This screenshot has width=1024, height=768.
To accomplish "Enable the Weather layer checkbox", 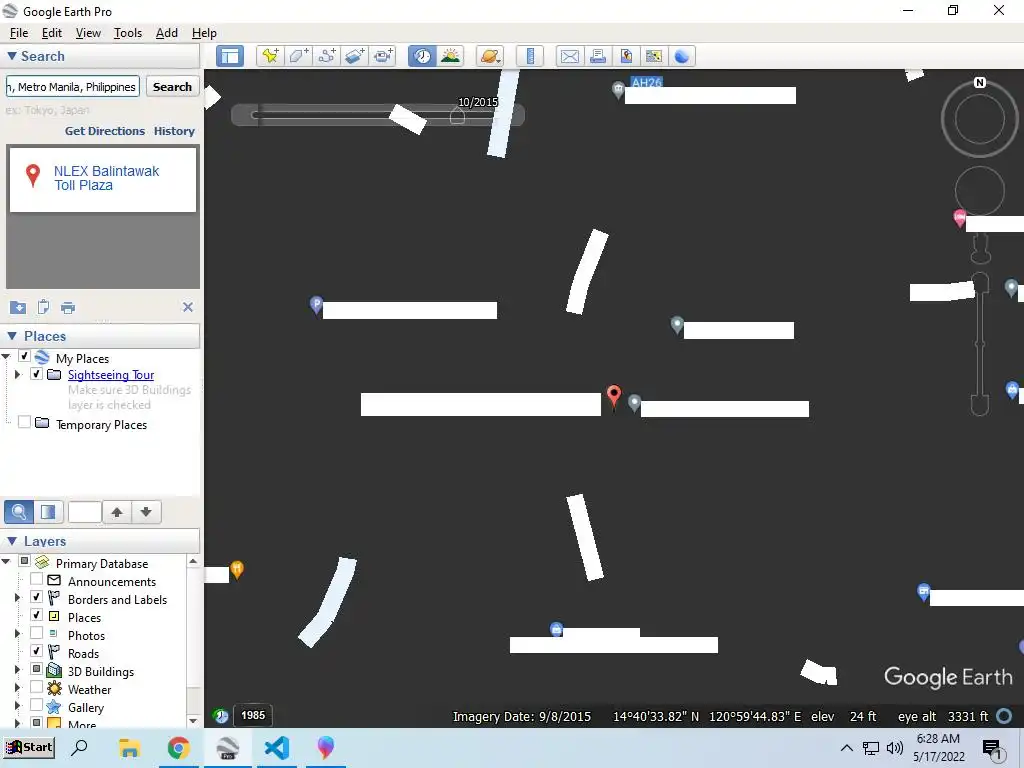I will [x=37, y=687].
